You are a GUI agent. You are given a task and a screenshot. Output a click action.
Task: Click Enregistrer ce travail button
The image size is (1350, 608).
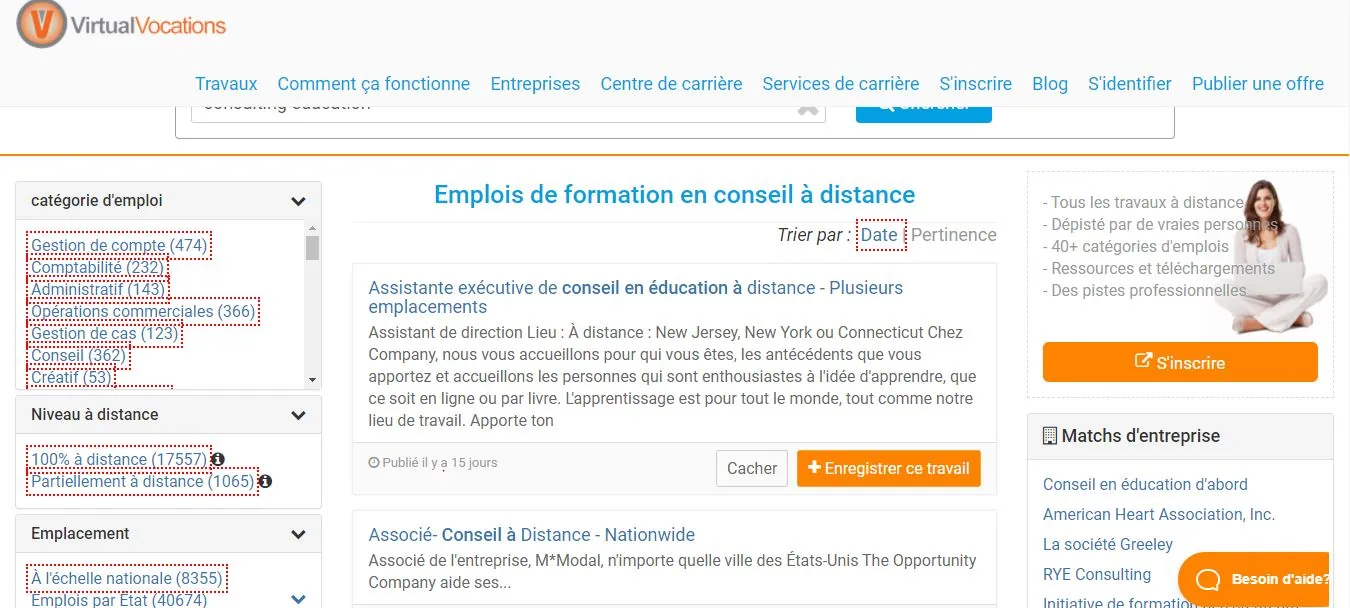pos(889,468)
